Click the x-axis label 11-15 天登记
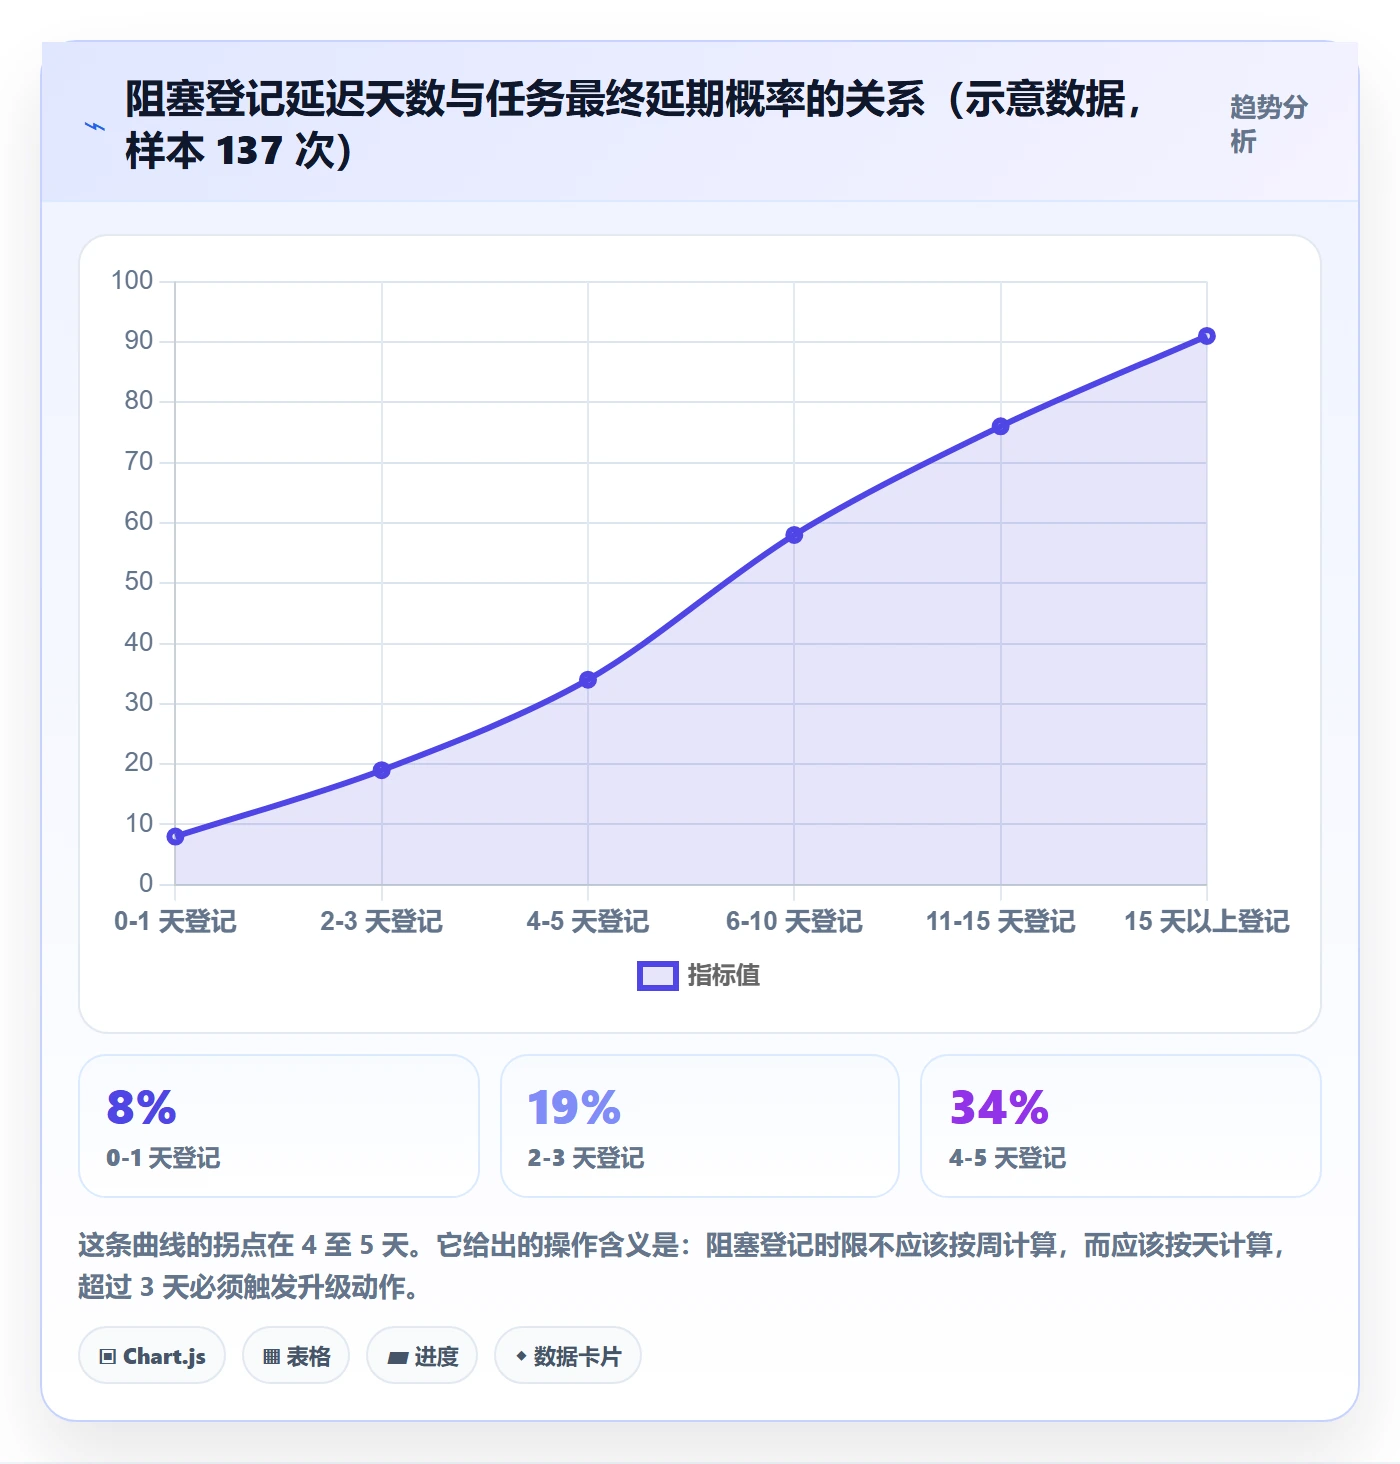This screenshot has width=1400, height=1464. (x=1000, y=921)
